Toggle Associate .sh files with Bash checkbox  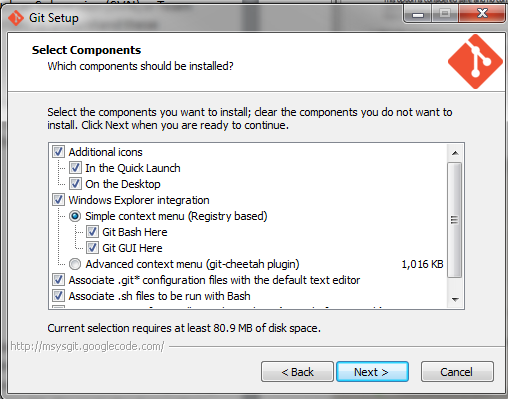click(58, 296)
